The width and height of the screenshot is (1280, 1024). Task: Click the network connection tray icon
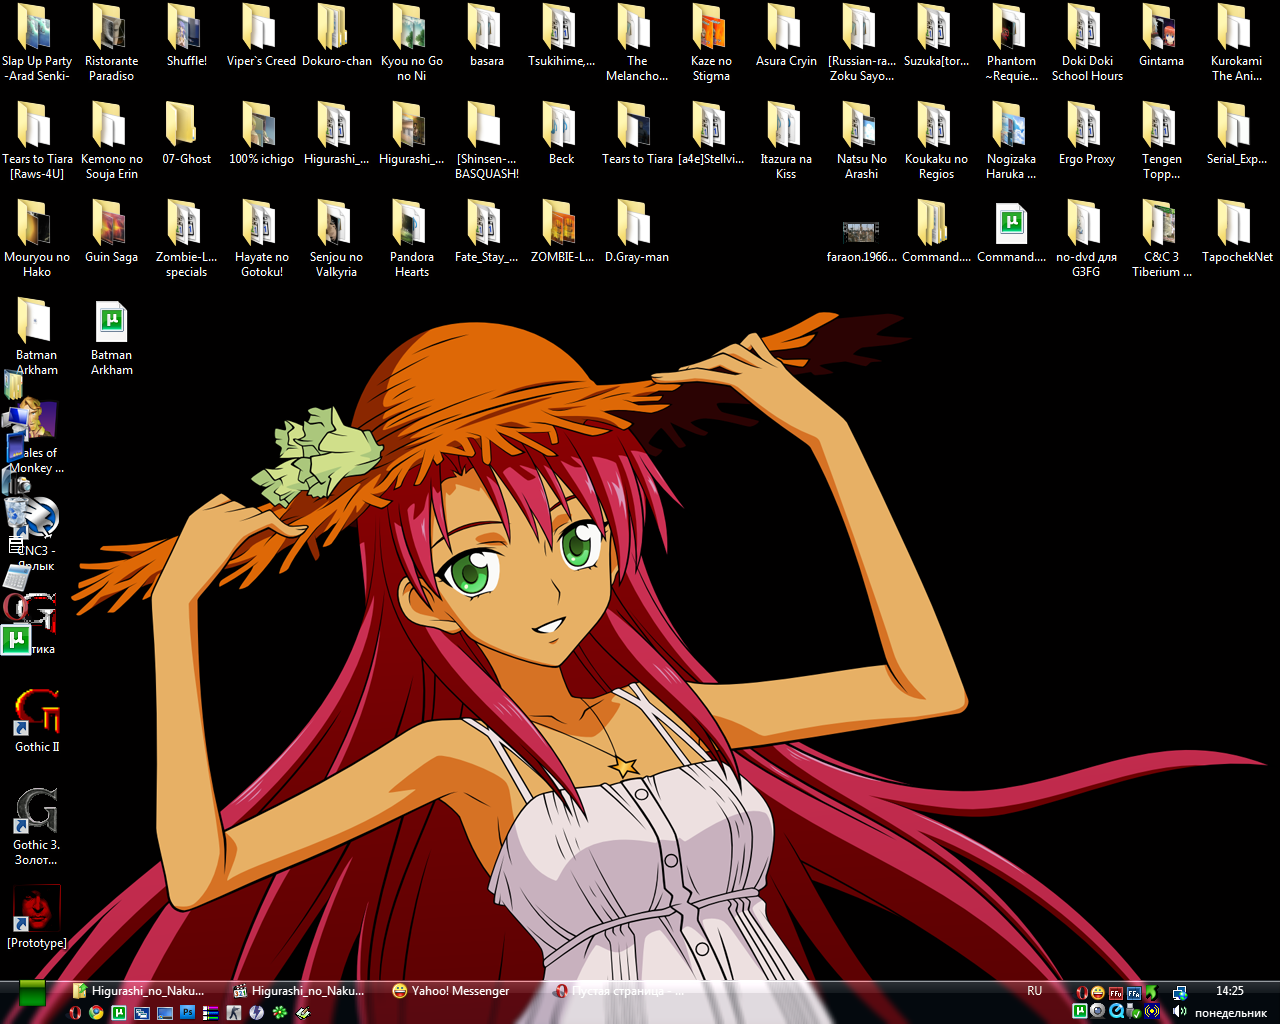1179,992
